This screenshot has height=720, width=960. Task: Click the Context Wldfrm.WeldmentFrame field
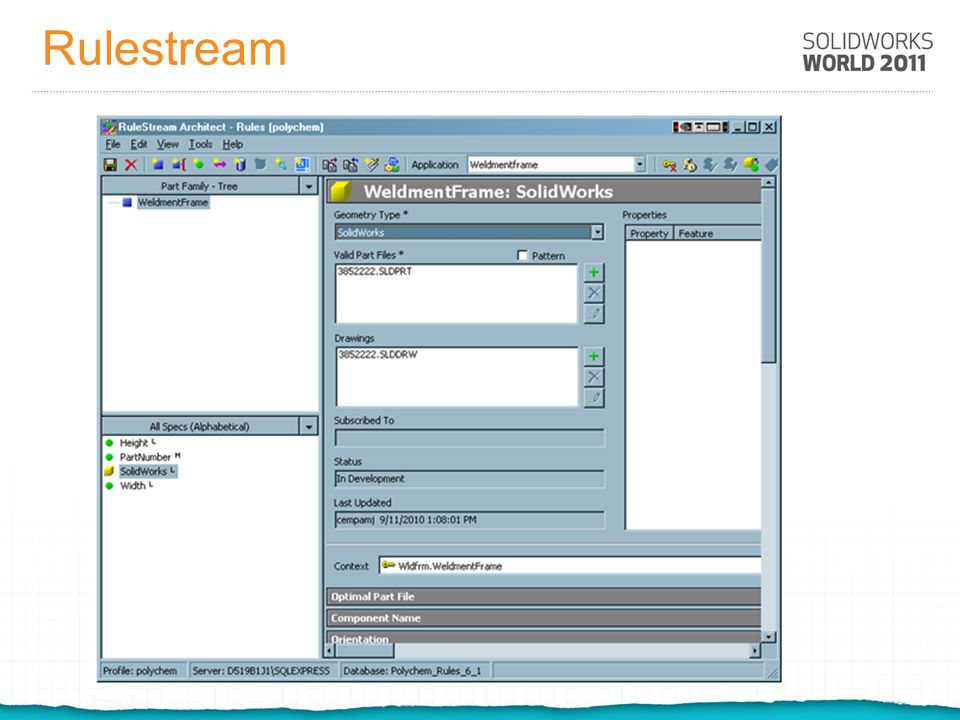point(570,566)
